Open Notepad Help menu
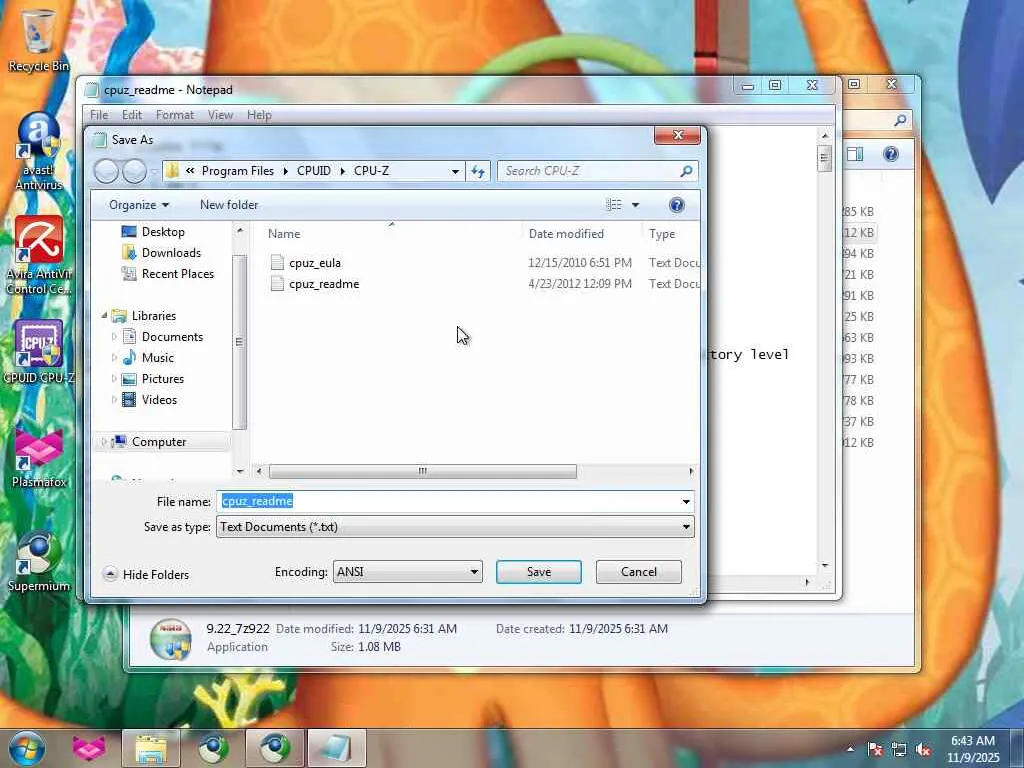Viewport: 1024px width, 768px height. point(259,115)
